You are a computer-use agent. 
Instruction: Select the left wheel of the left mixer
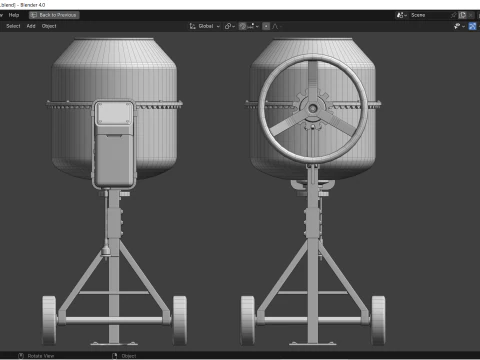click(x=49, y=320)
